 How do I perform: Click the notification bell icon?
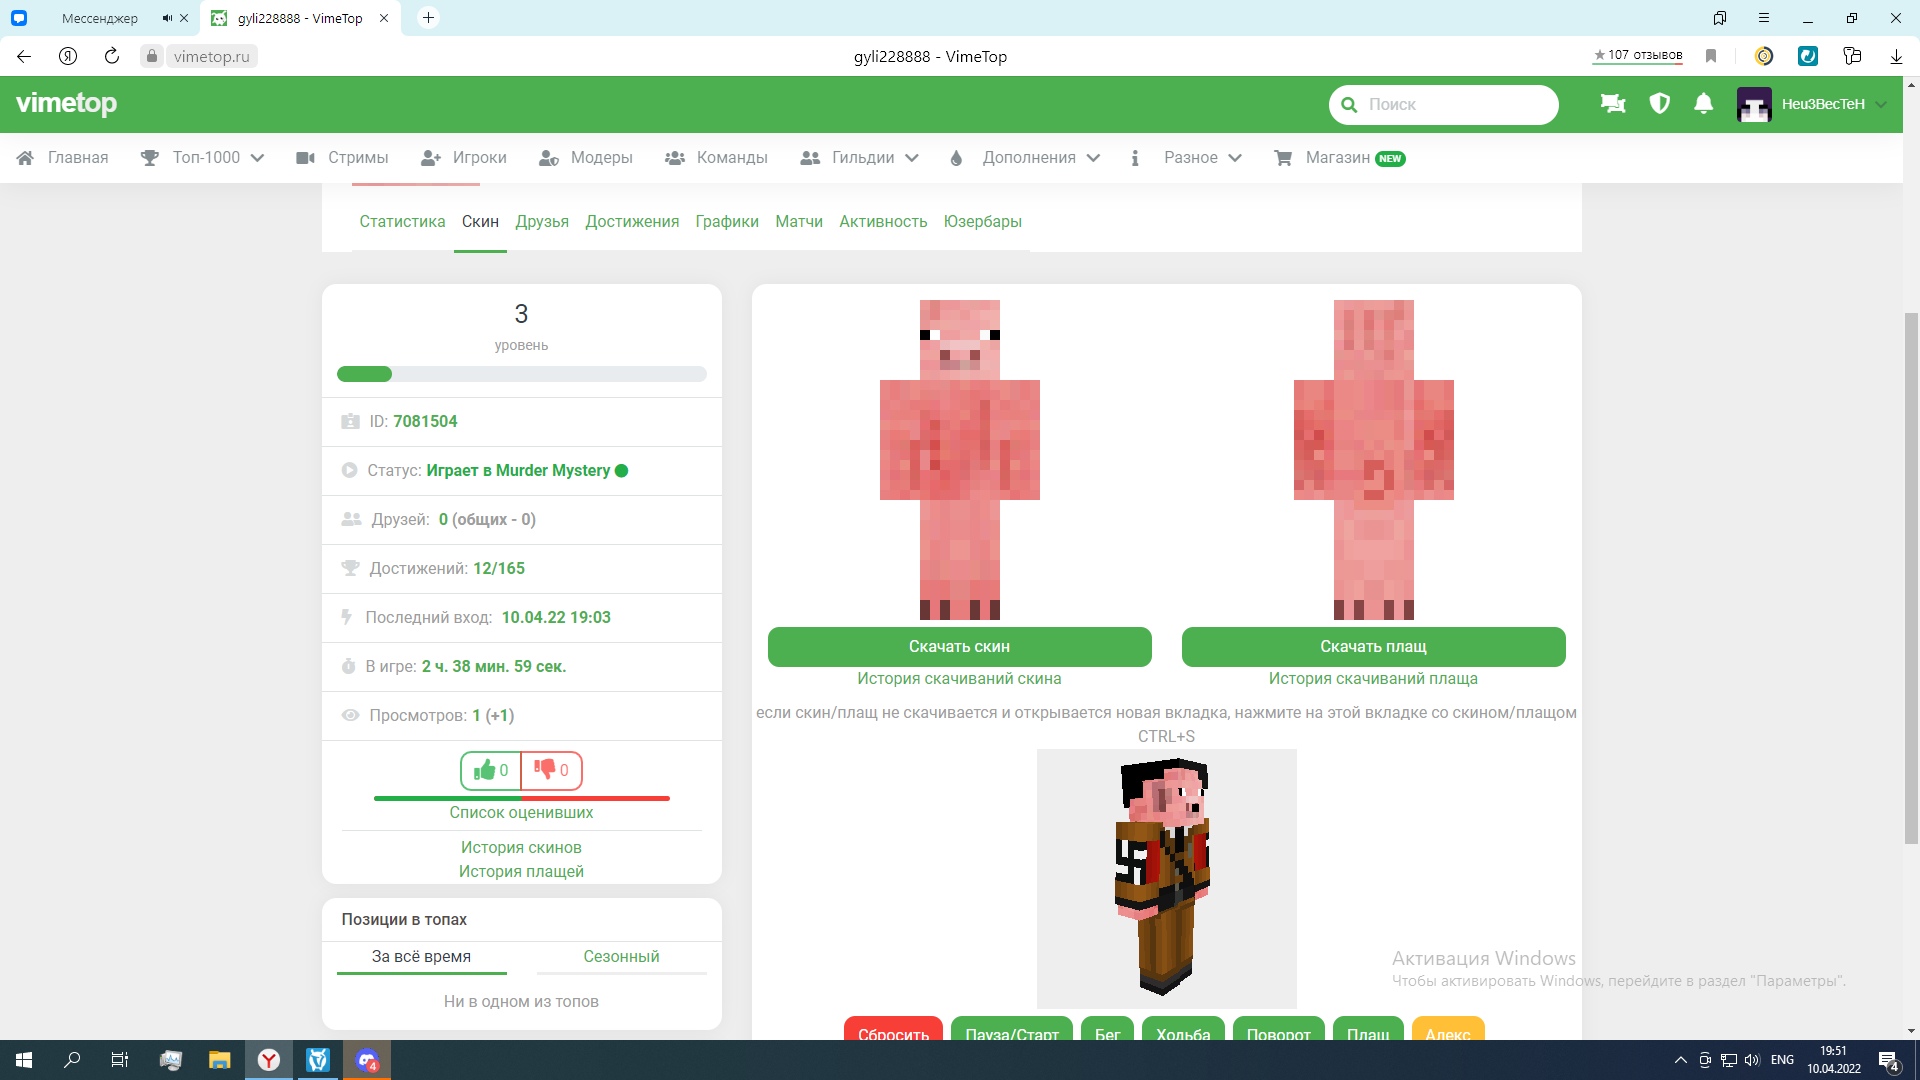pyautogui.click(x=1704, y=104)
